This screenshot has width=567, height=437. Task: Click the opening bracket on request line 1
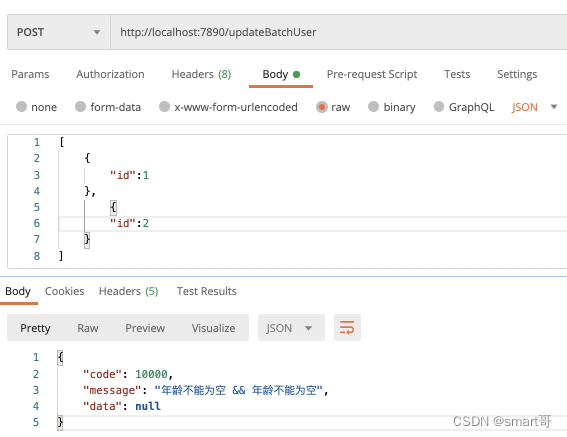coord(62,142)
